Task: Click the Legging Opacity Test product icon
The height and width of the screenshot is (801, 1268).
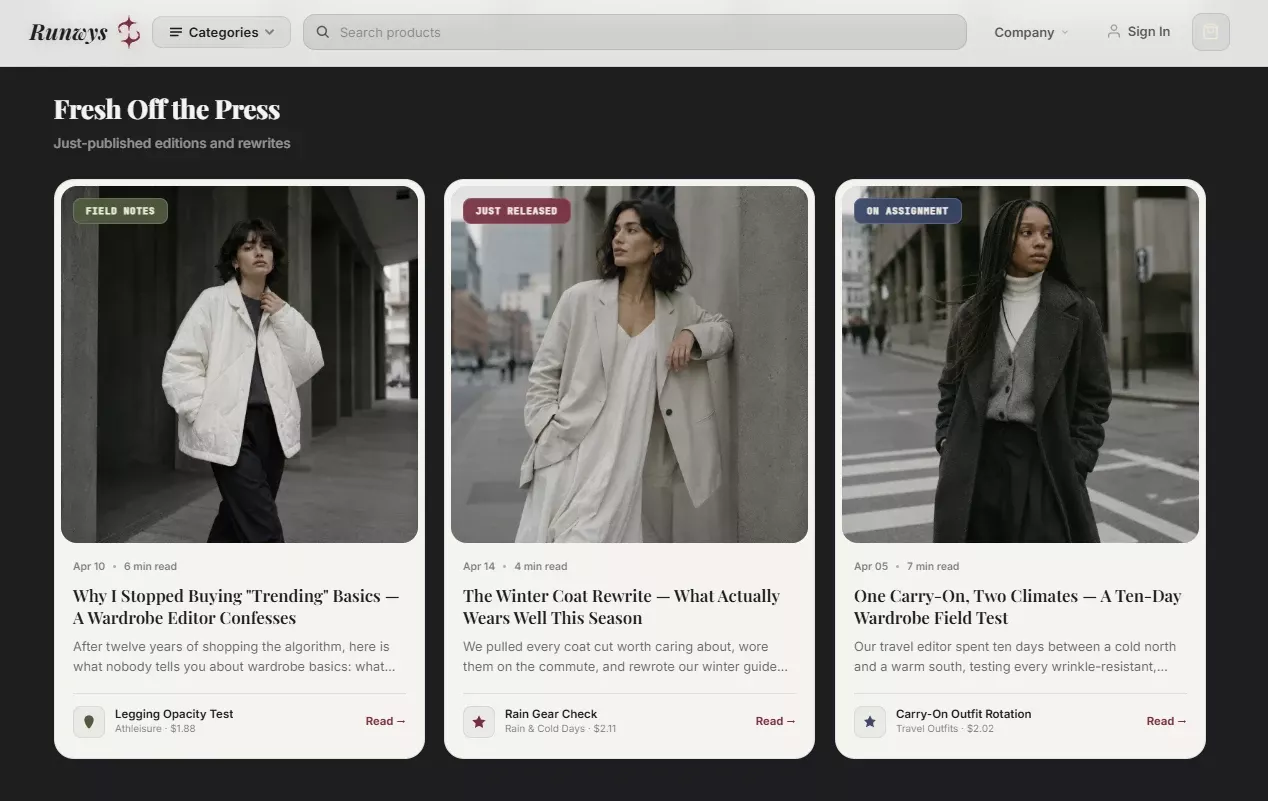Action: point(89,722)
